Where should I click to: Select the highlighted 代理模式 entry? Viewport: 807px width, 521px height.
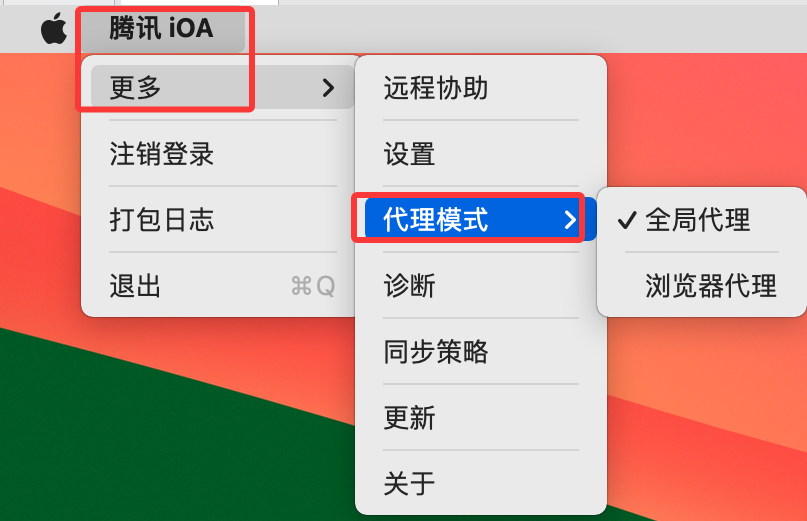pyautogui.click(x=481, y=219)
